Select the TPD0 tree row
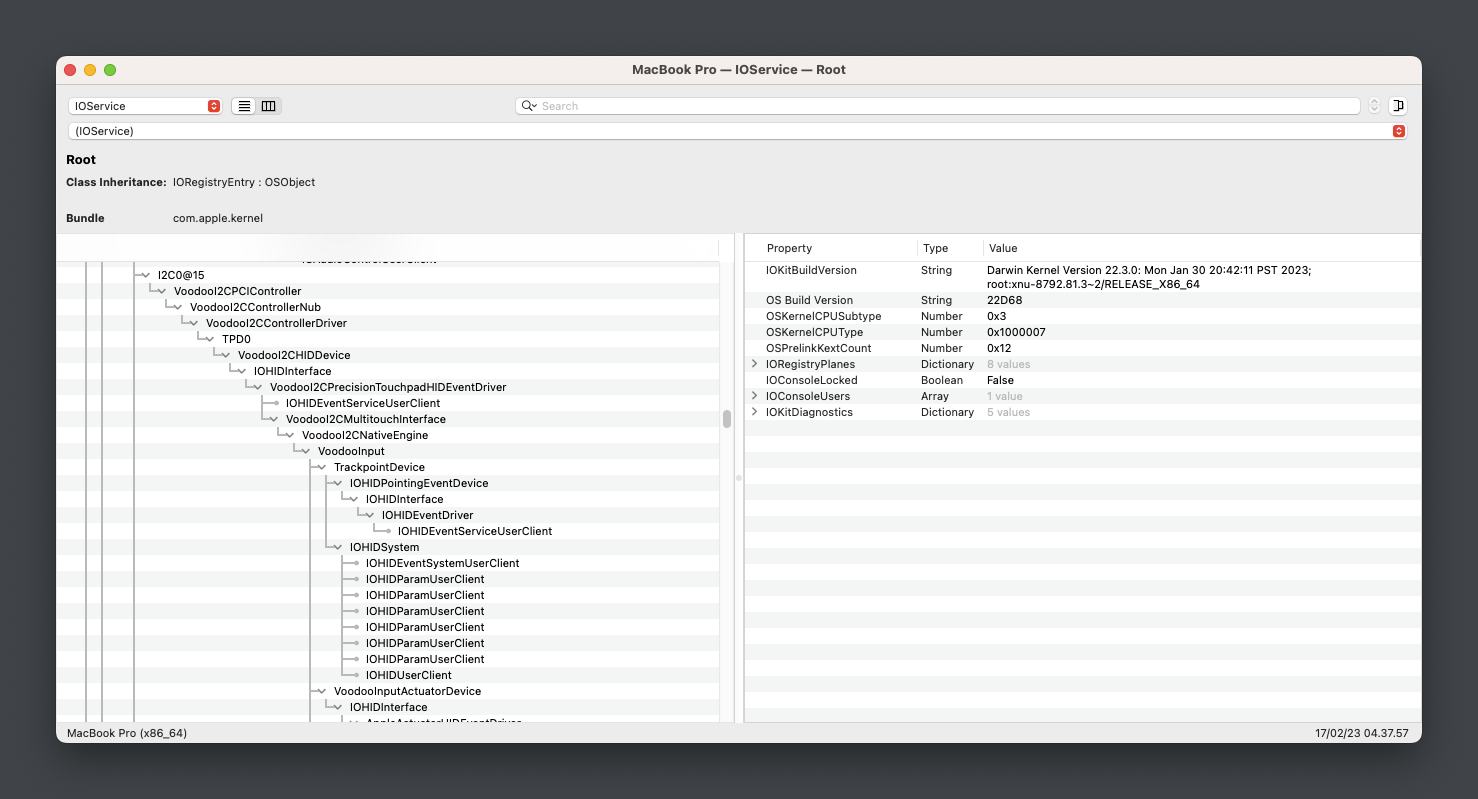This screenshot has width=1478, height=799. (388, 339)
